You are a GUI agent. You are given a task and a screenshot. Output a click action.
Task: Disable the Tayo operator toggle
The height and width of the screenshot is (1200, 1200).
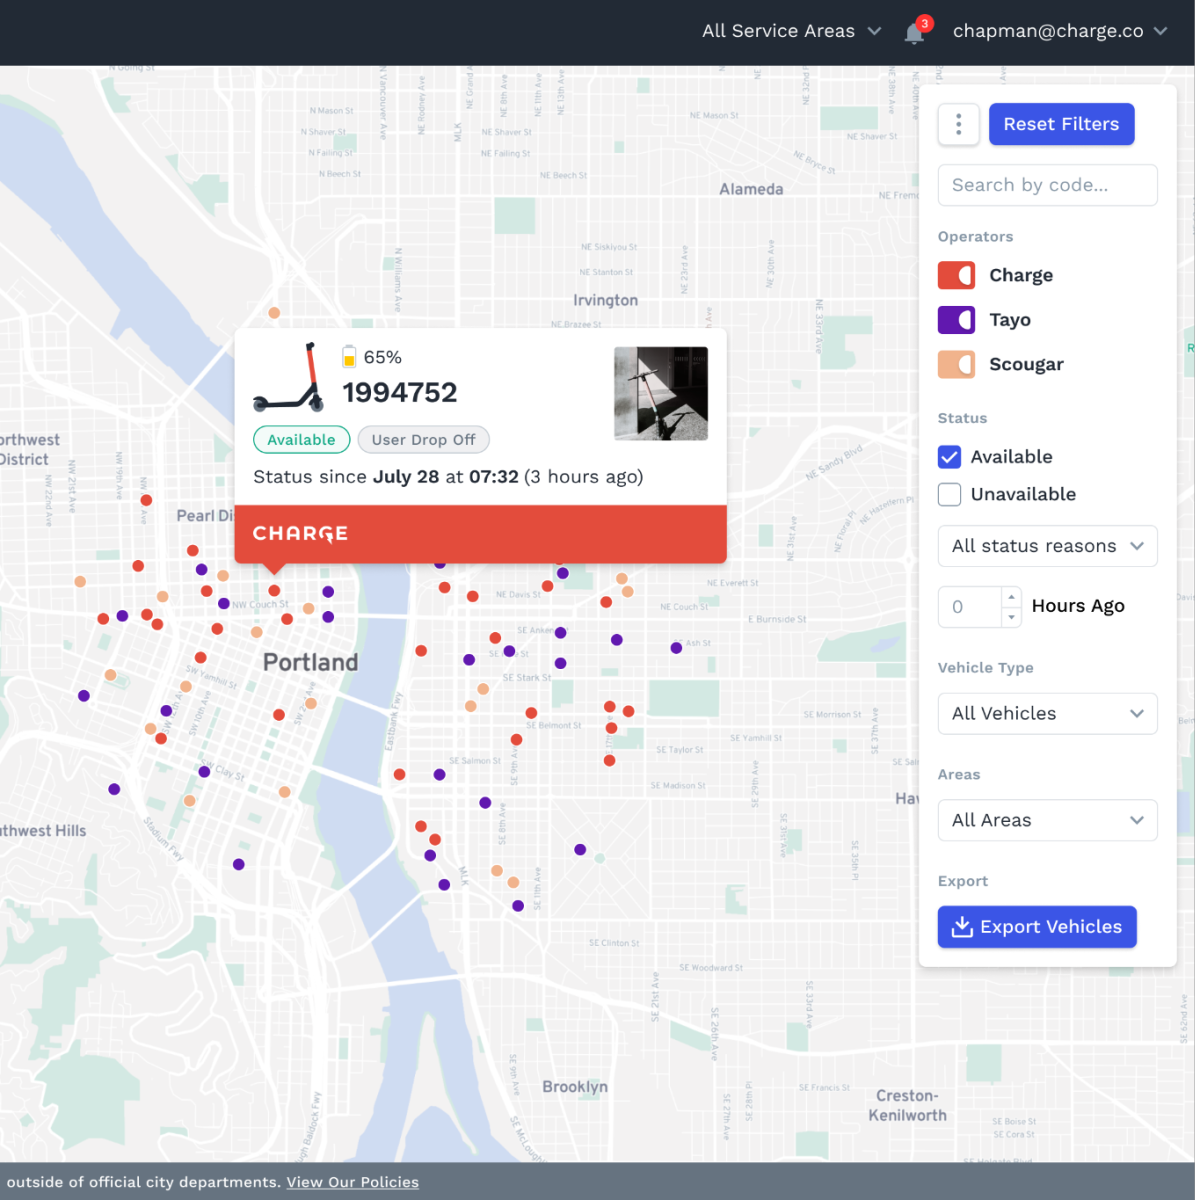[x=956, y=319]
